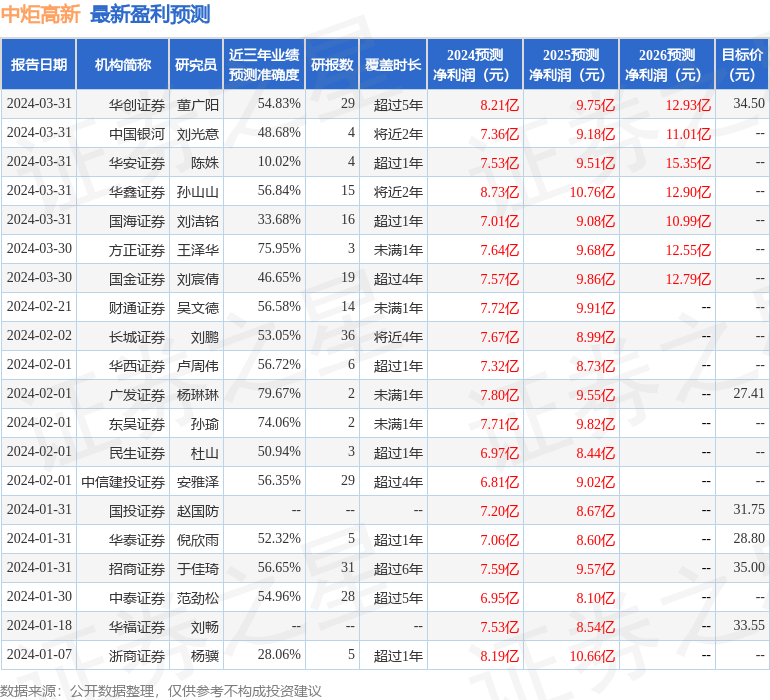Click analyst name 范劲松

point(197,597)
